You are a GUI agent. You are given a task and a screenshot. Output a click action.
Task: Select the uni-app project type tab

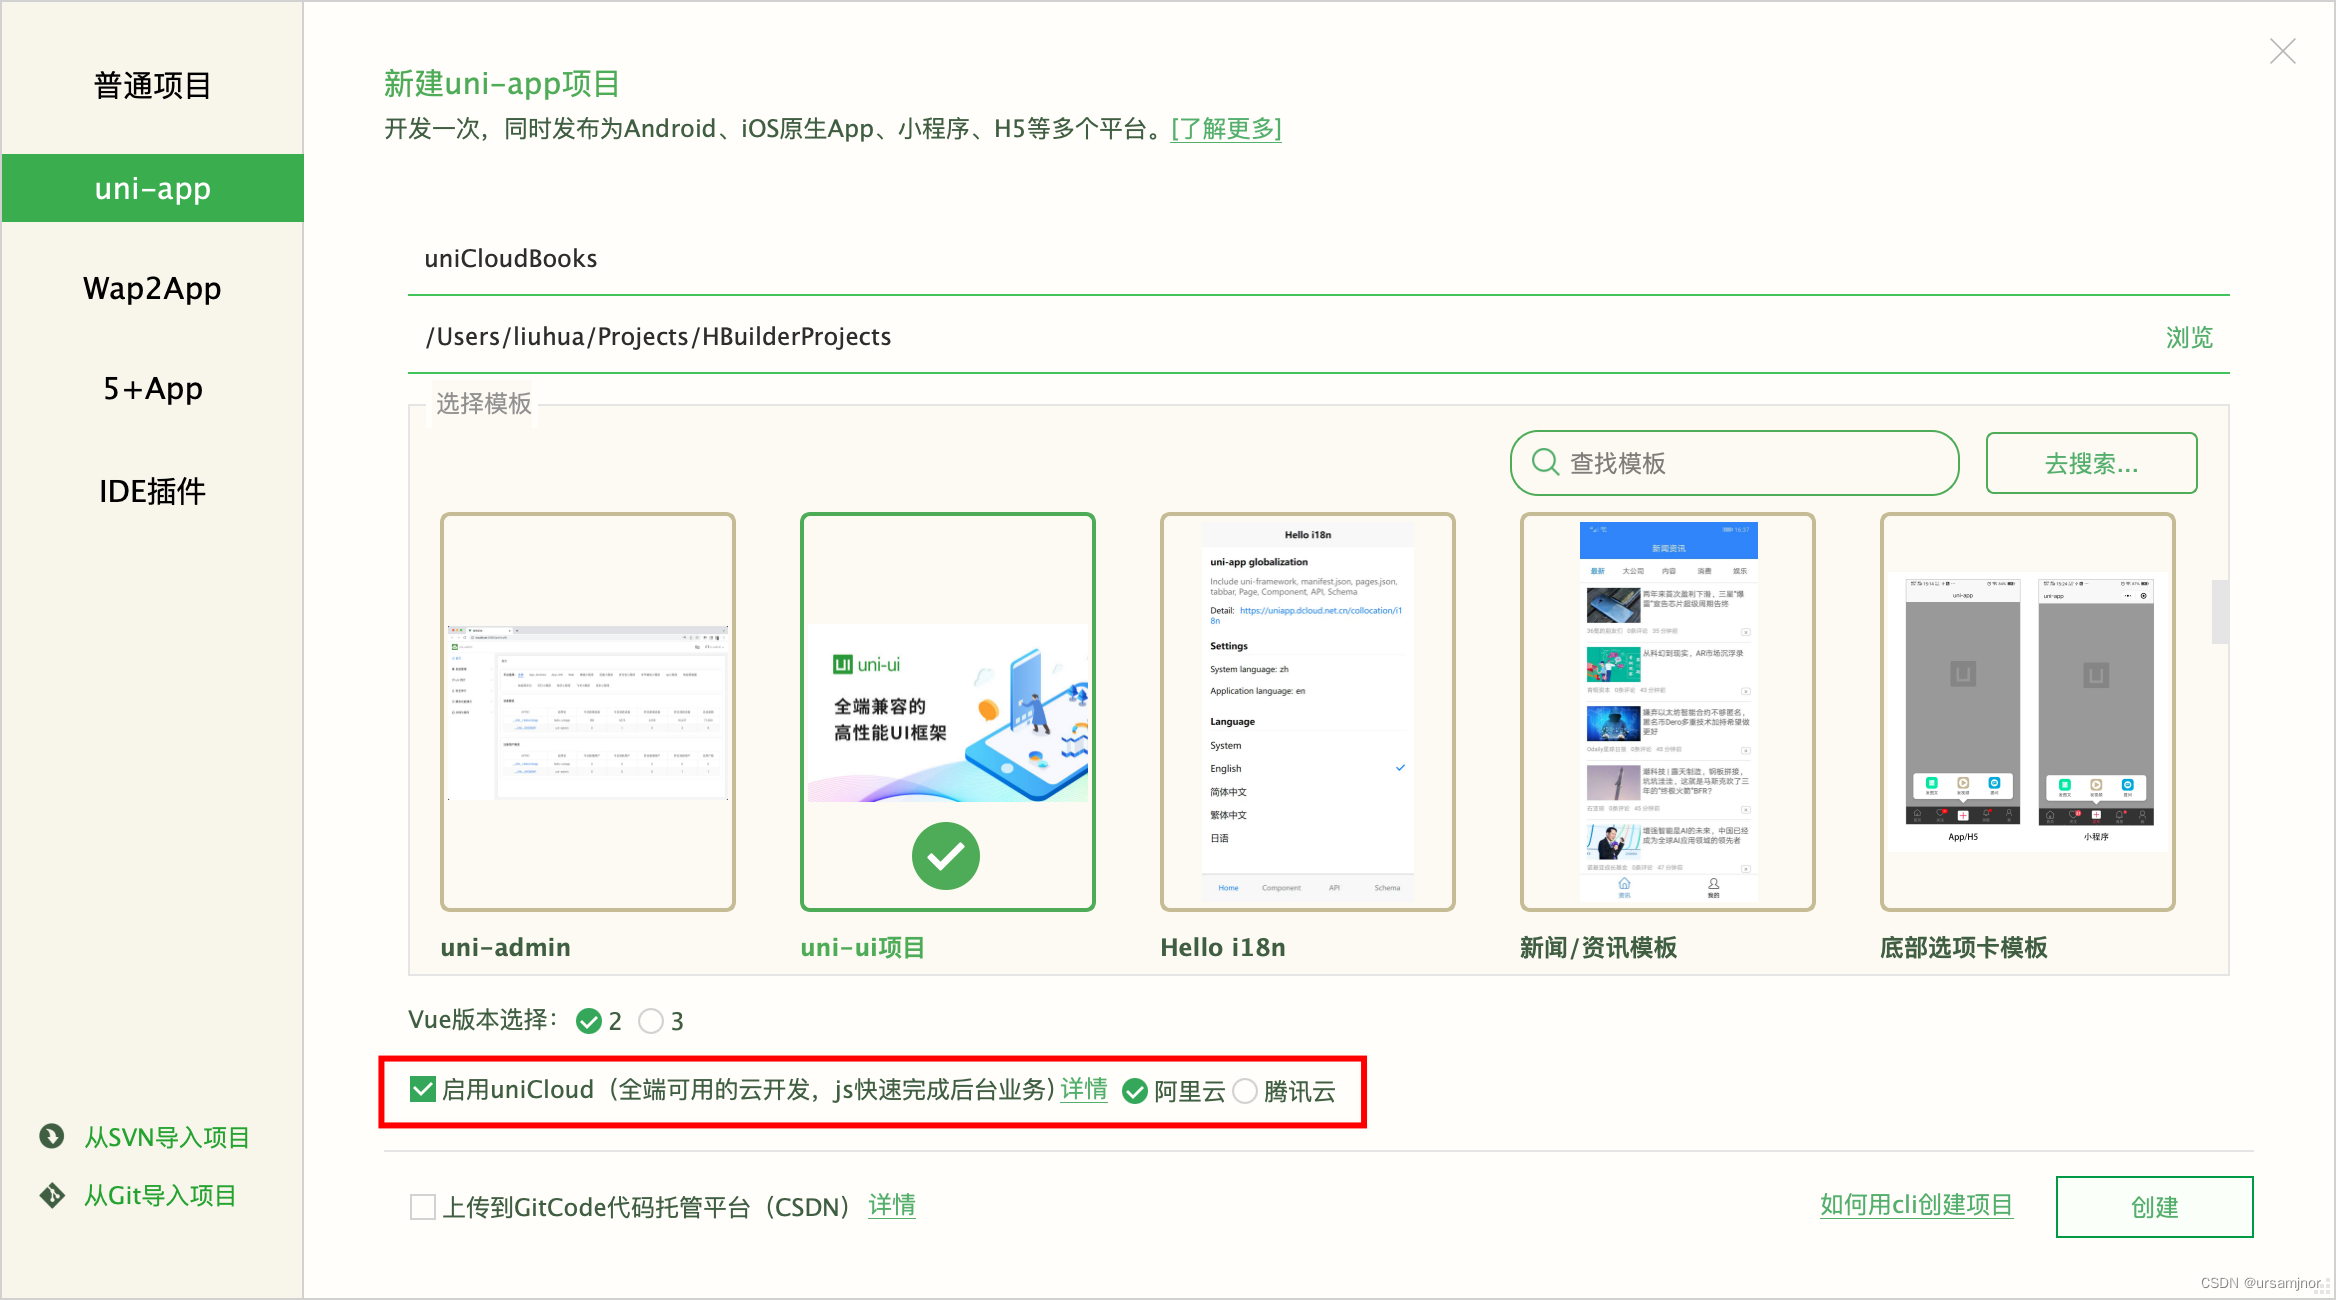(153, 188)
